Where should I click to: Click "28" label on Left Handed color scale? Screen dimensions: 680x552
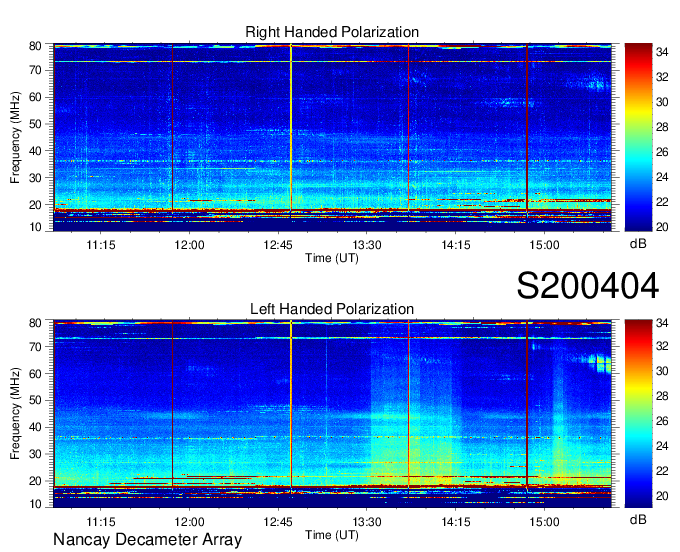click(662, 396)
